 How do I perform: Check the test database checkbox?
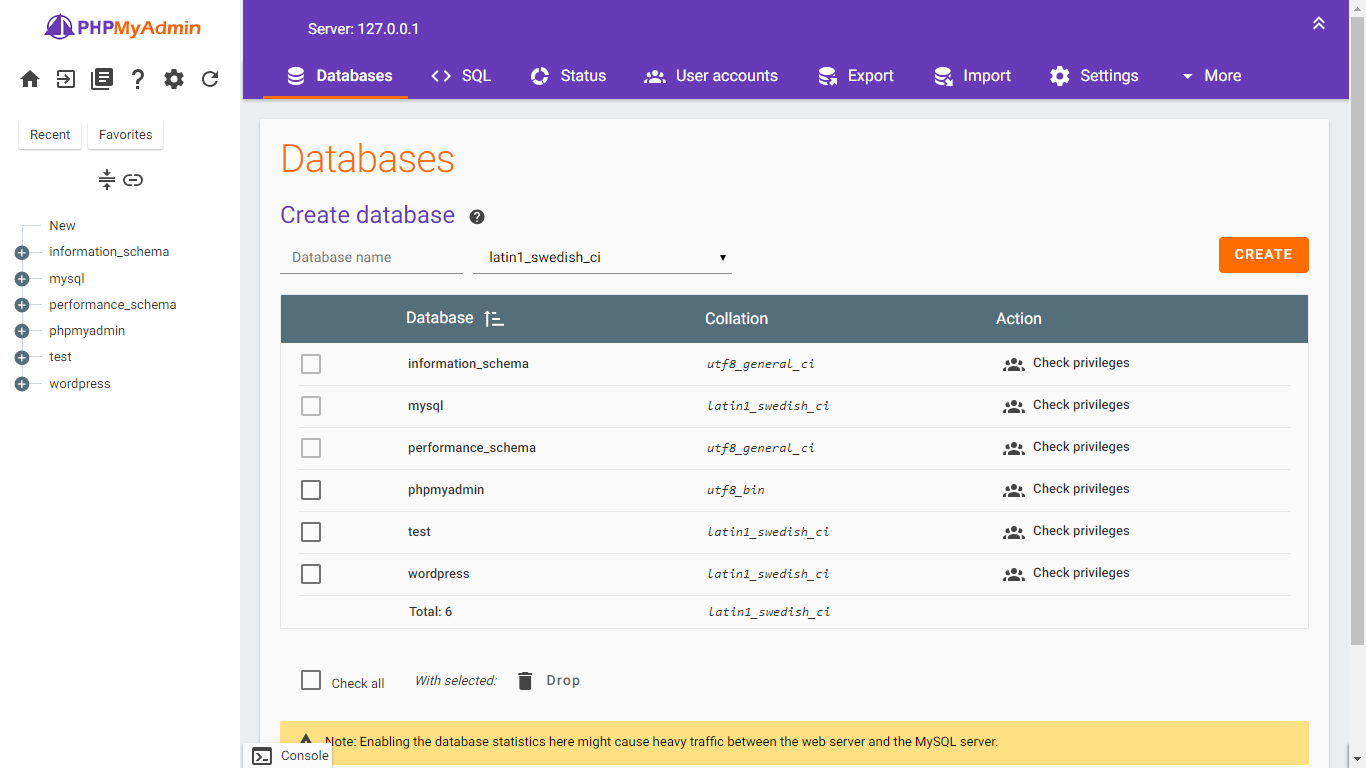(x=311, y=532)
